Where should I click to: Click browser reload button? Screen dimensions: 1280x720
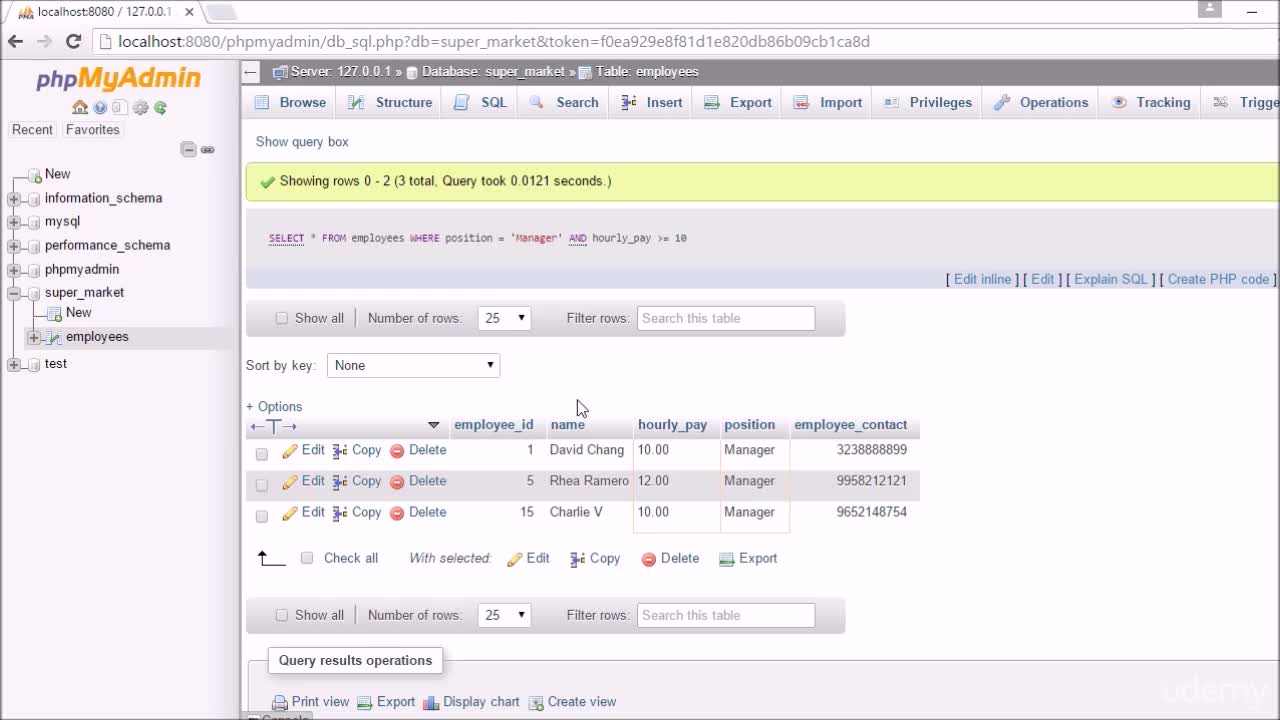(73, 41)
